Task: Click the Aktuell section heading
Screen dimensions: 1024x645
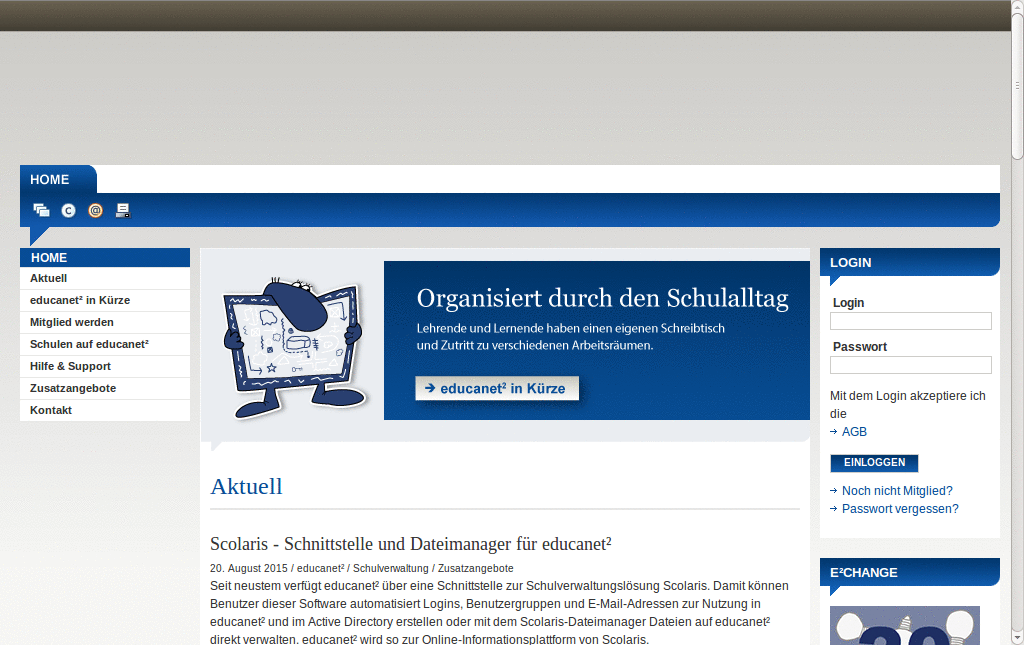Action: (x=246, y=486)
